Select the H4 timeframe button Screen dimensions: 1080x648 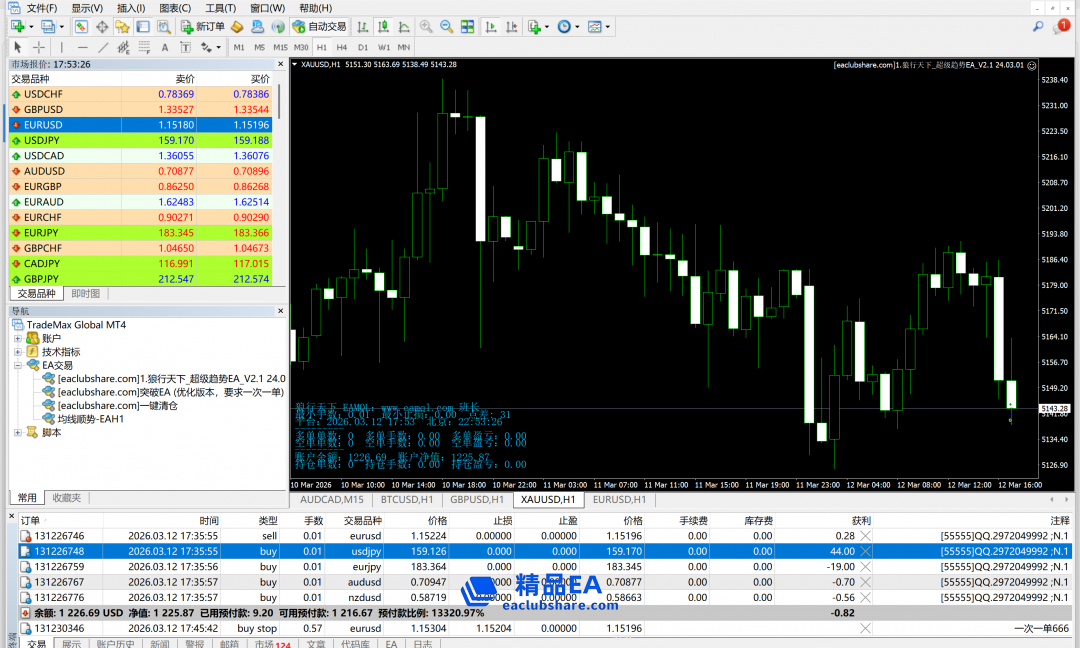(x=342, y=47)
